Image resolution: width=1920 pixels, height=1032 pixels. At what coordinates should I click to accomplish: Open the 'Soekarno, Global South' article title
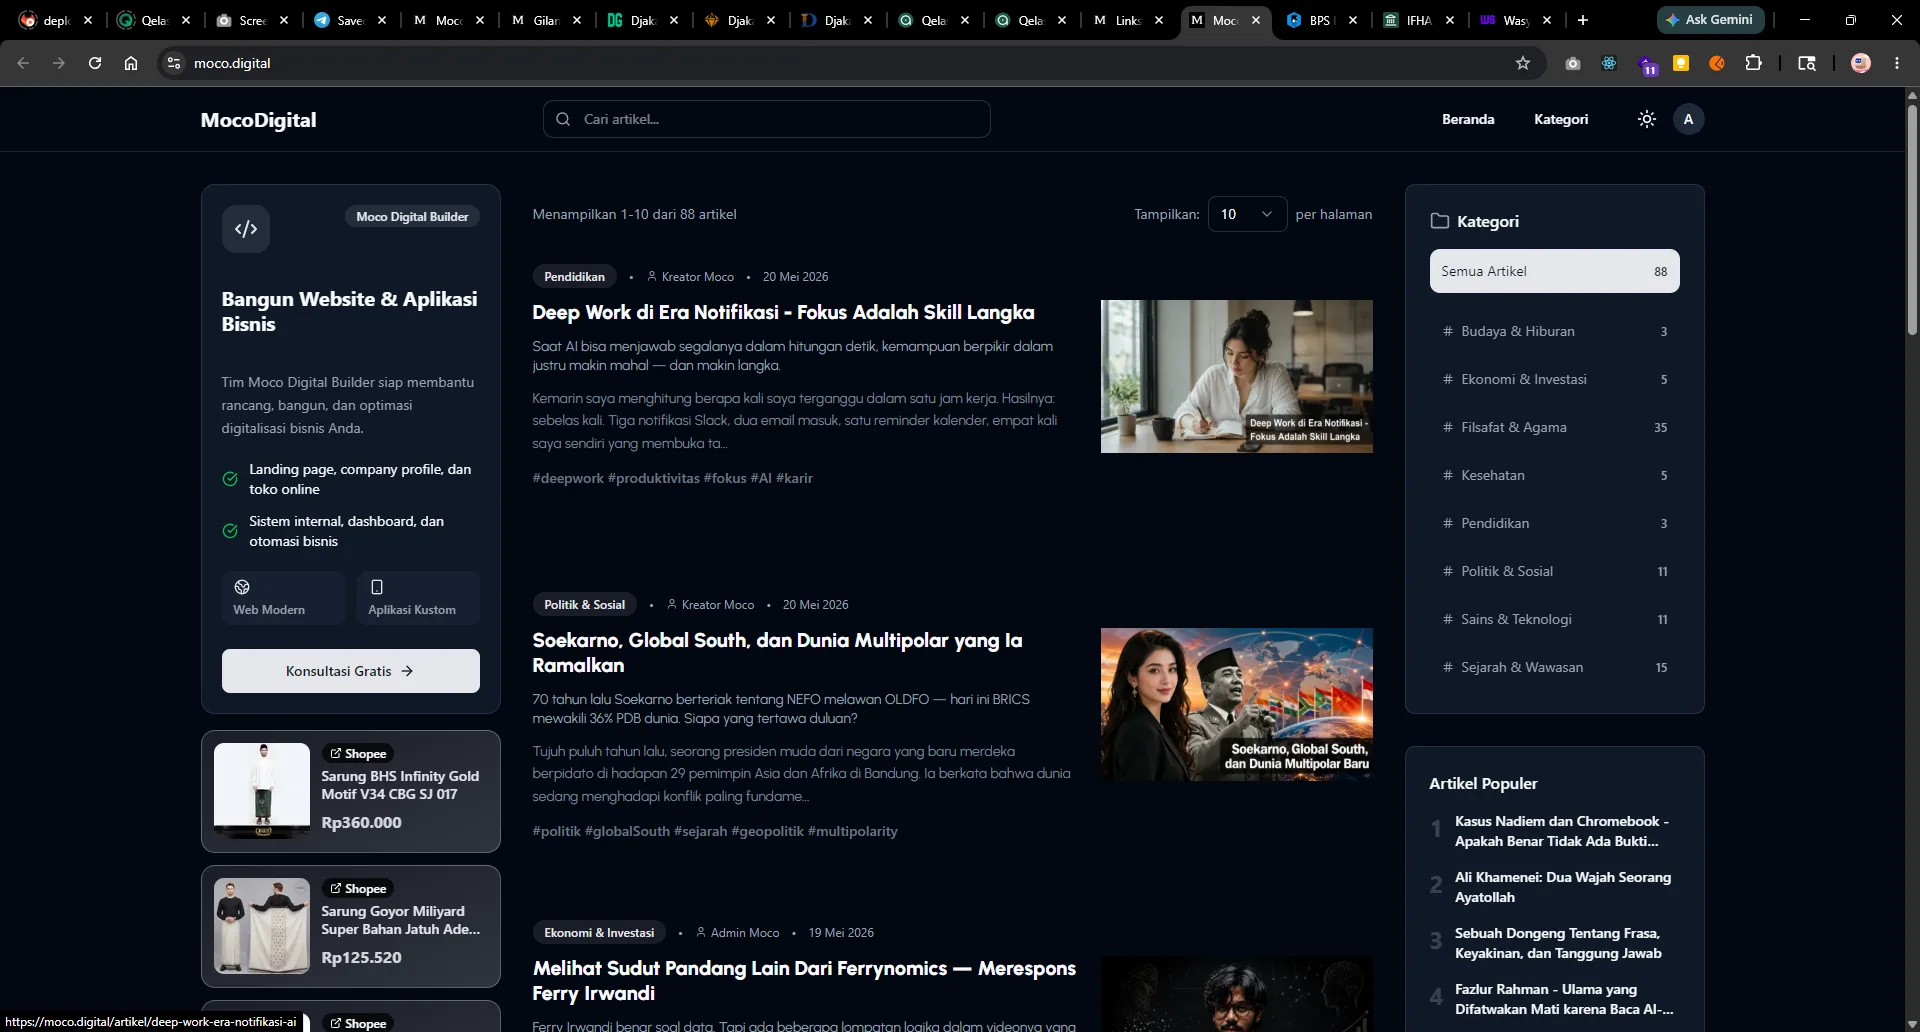777,652
